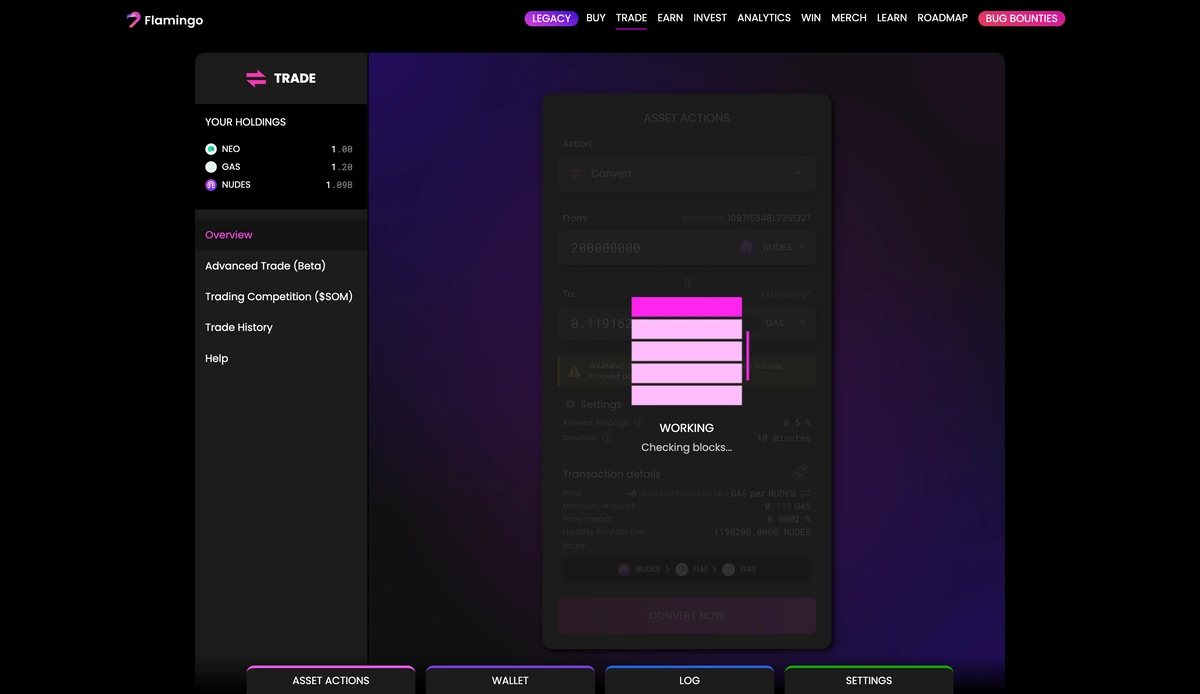Click the LEGACY pill button
Viewport: 1200px width, 694px height.
pyautogui.click(x=551, y=18)
